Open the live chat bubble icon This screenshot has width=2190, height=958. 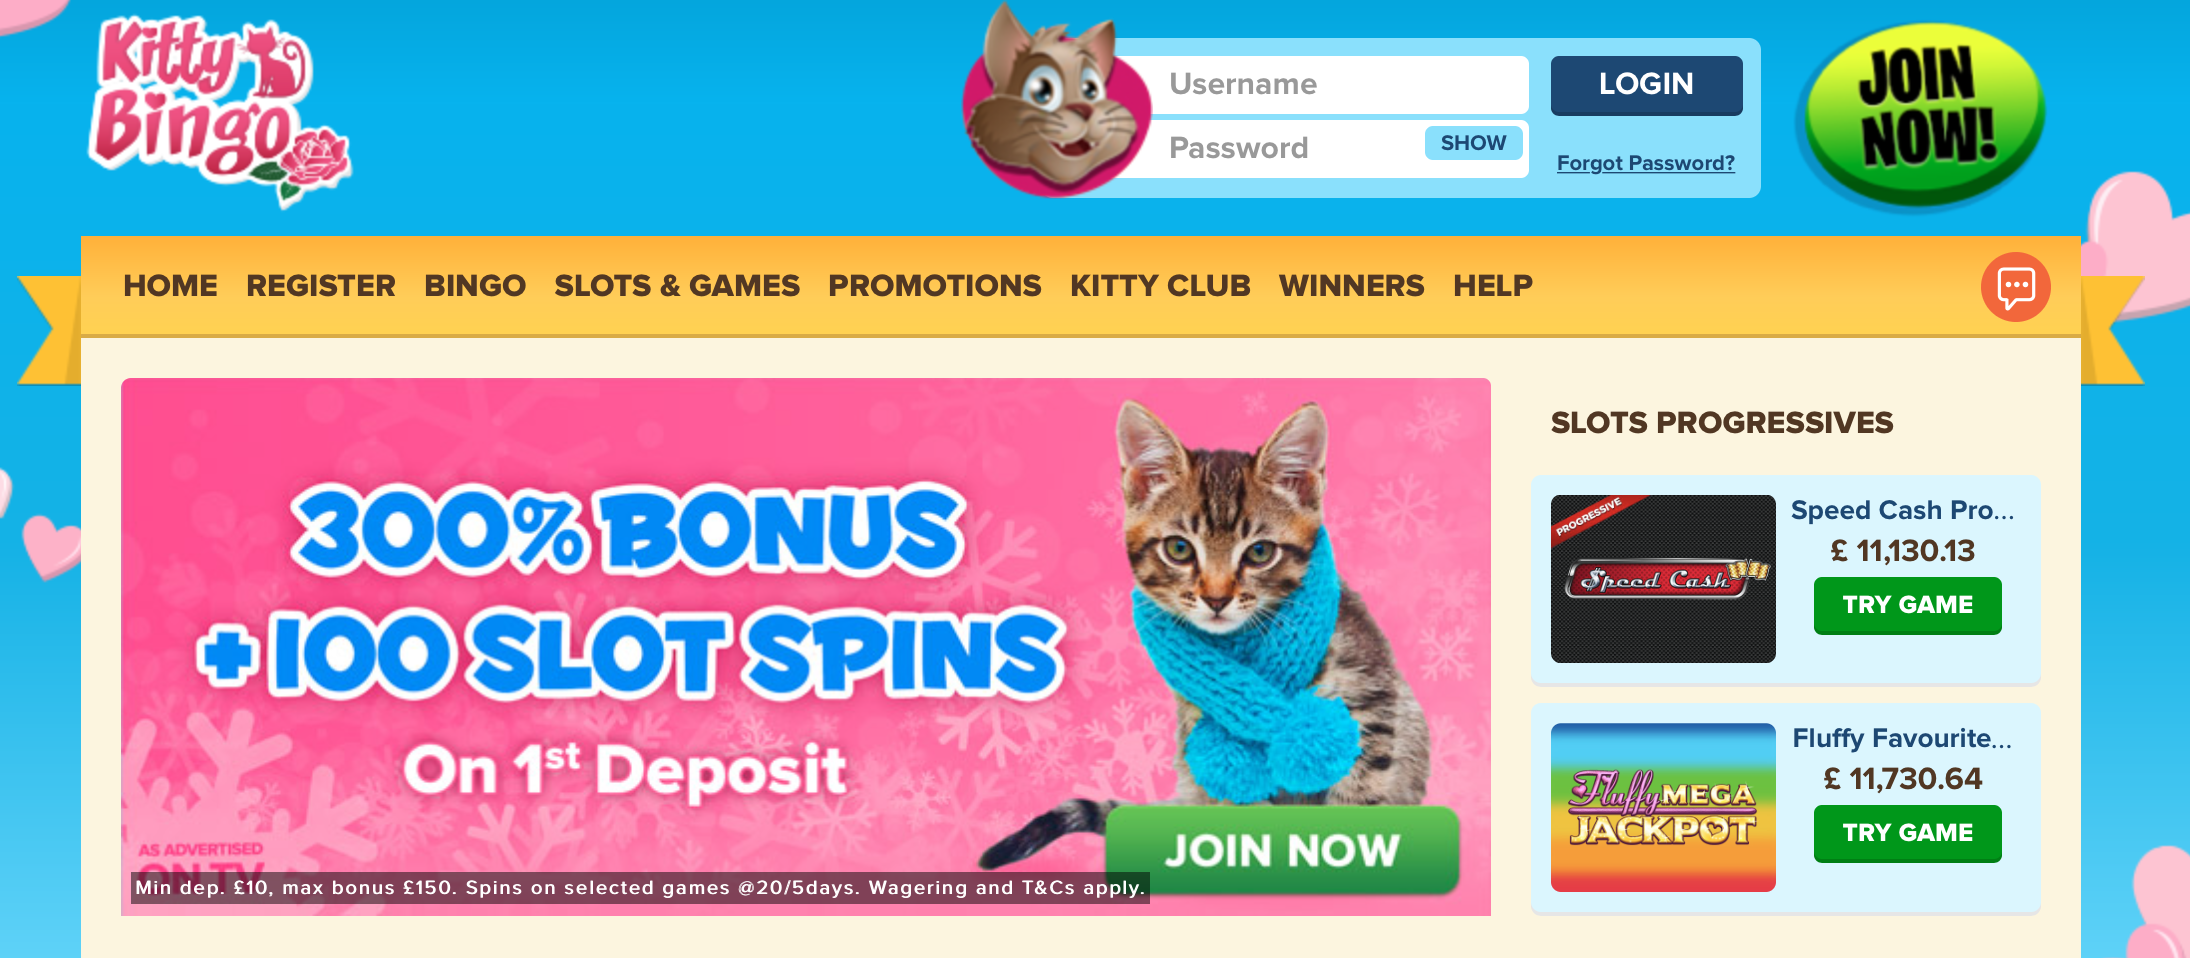click(2015, 287)
